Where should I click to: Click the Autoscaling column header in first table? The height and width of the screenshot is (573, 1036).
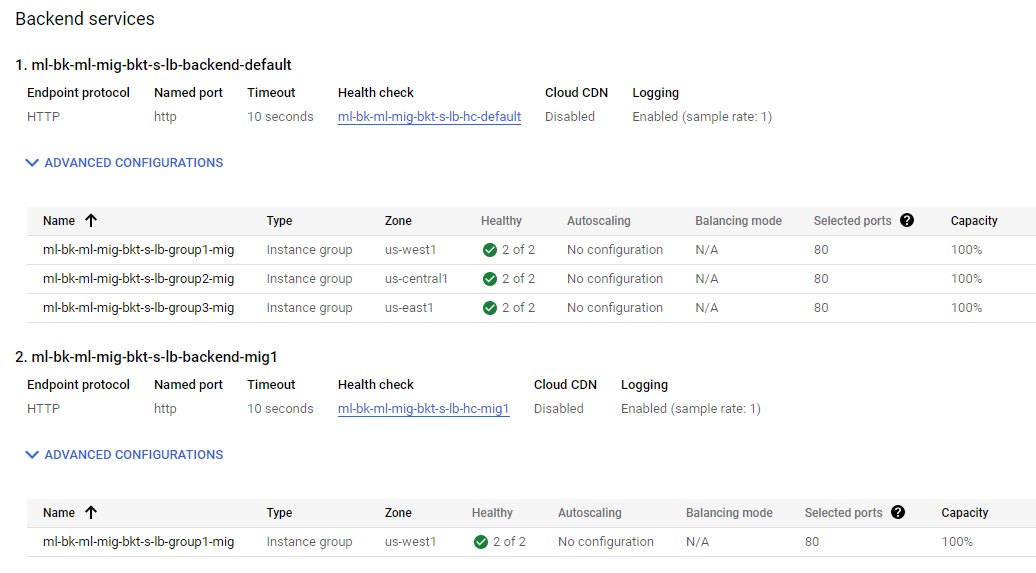pos(598,221)
